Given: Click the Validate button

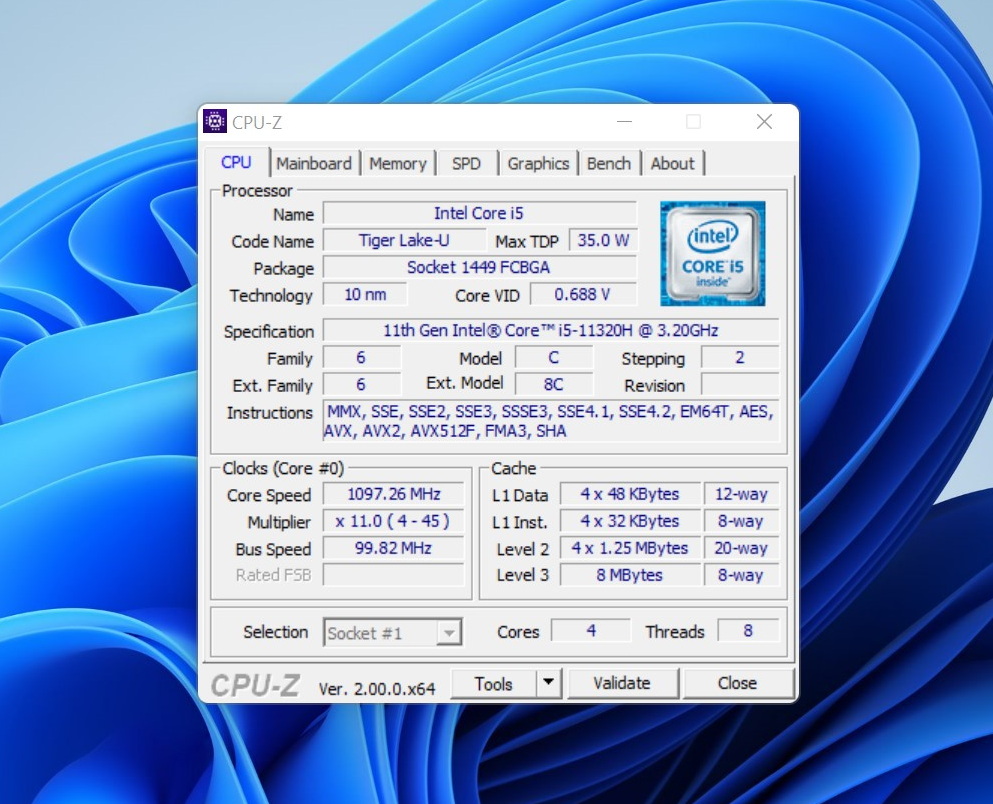Looking at the screenshot, I should tap(622, 683).
